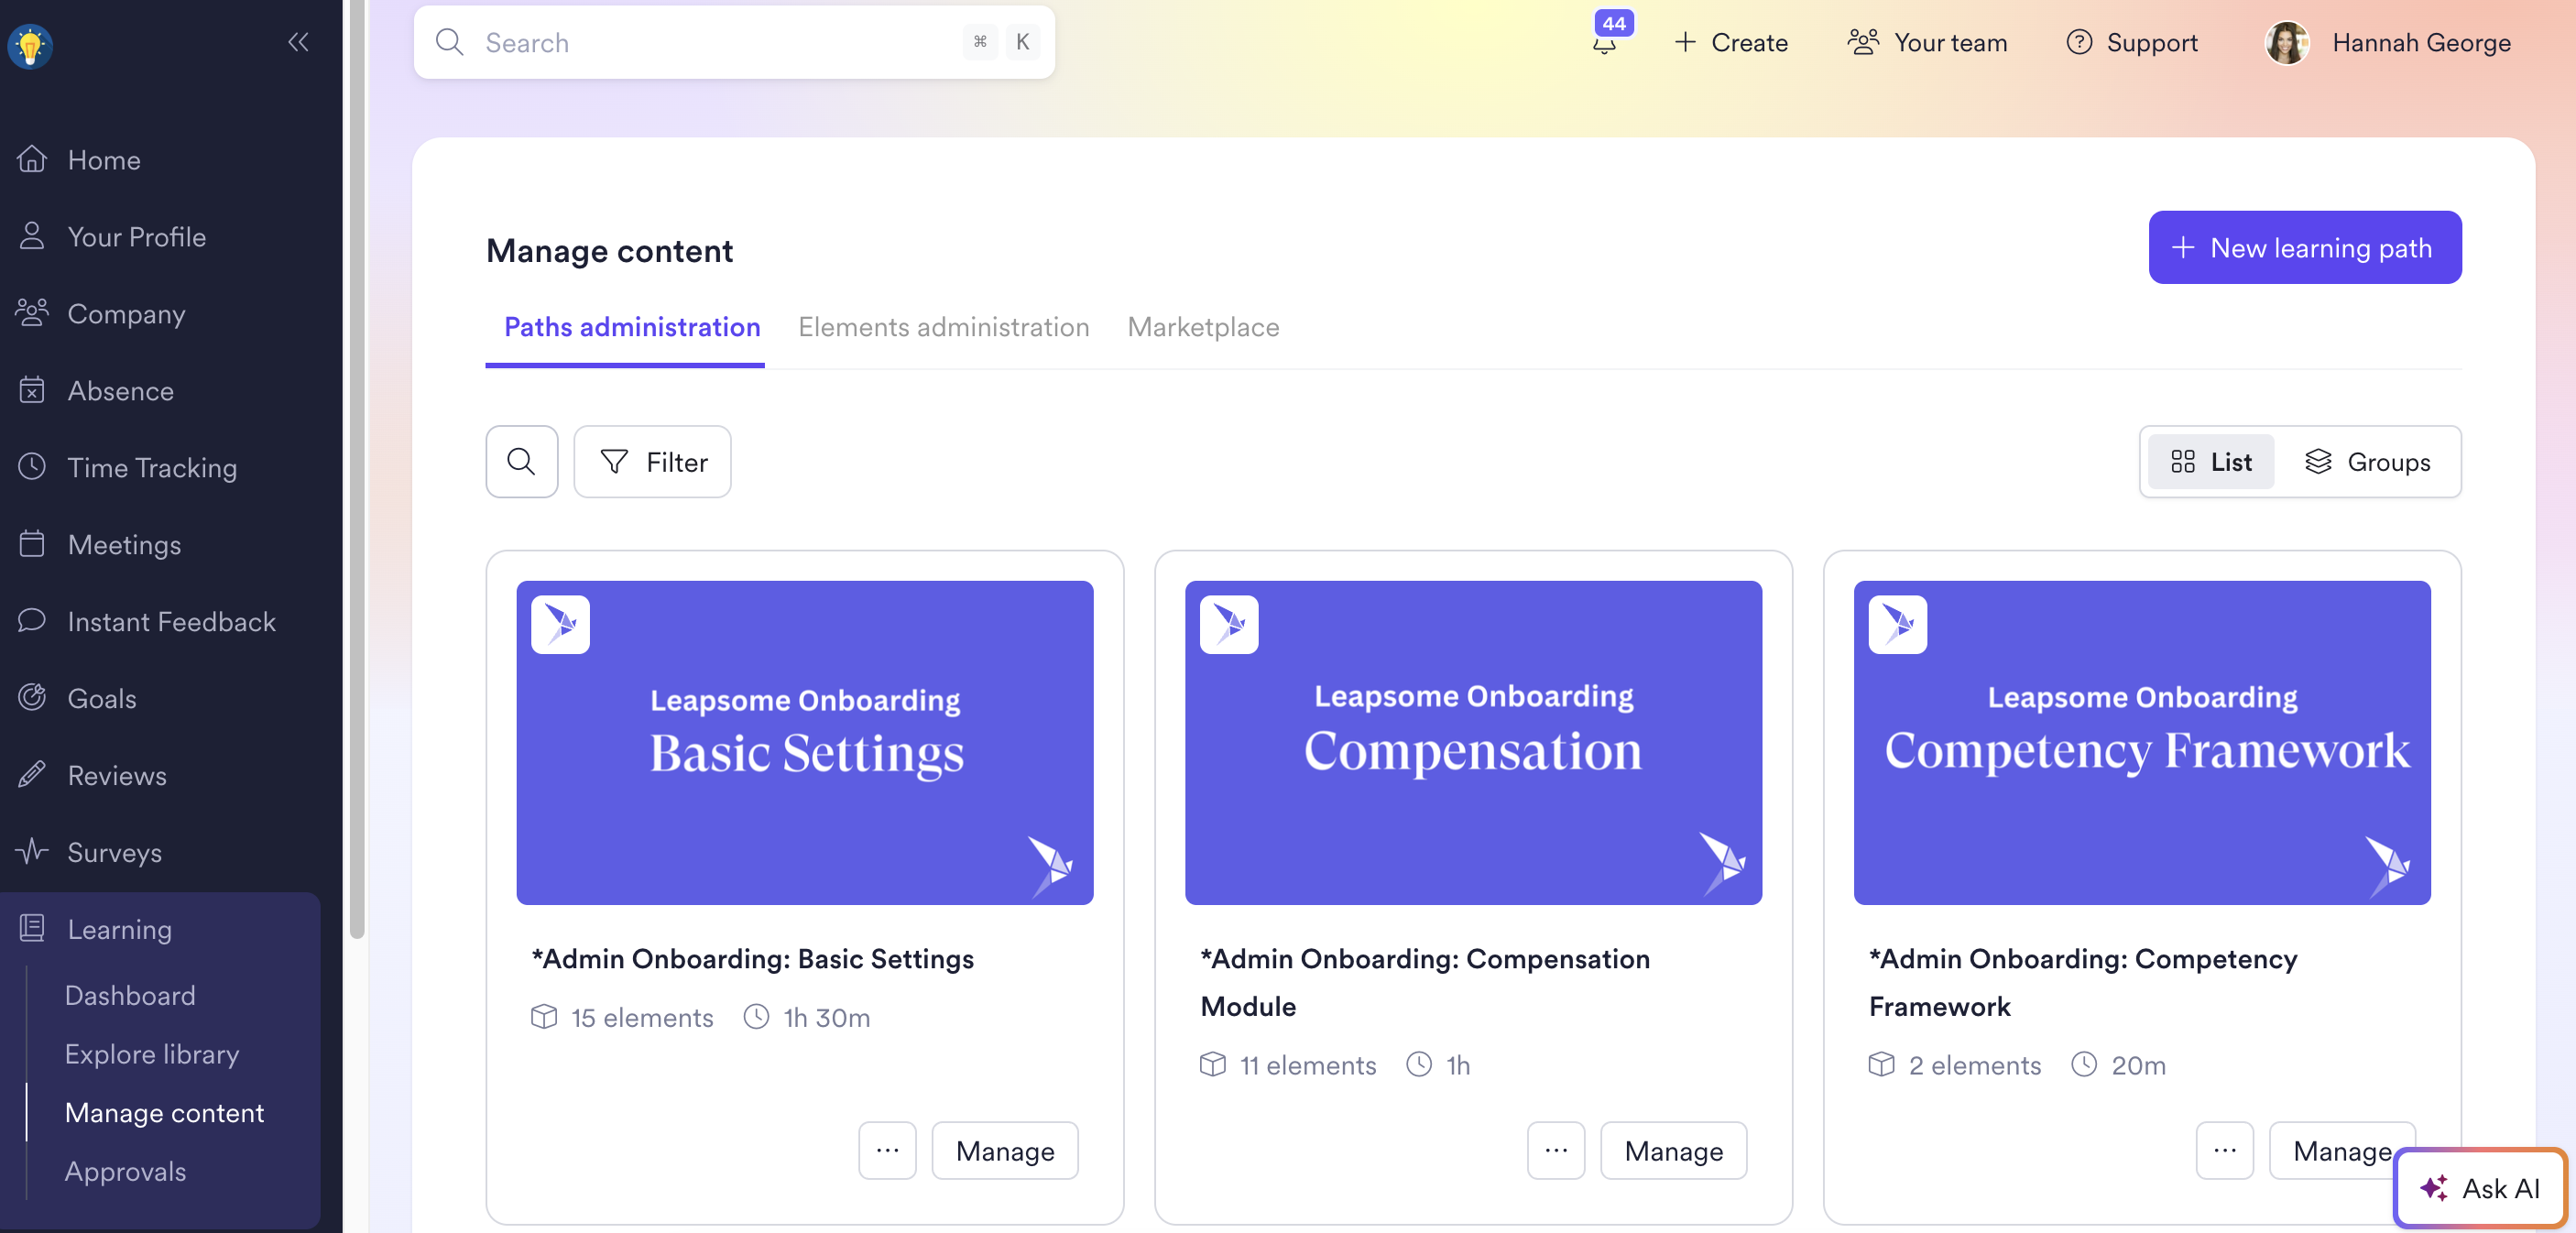This screenshot has width=2576, height=1233.
Task: Open more options for Compensation Module path
Action: [1555, 1150]
